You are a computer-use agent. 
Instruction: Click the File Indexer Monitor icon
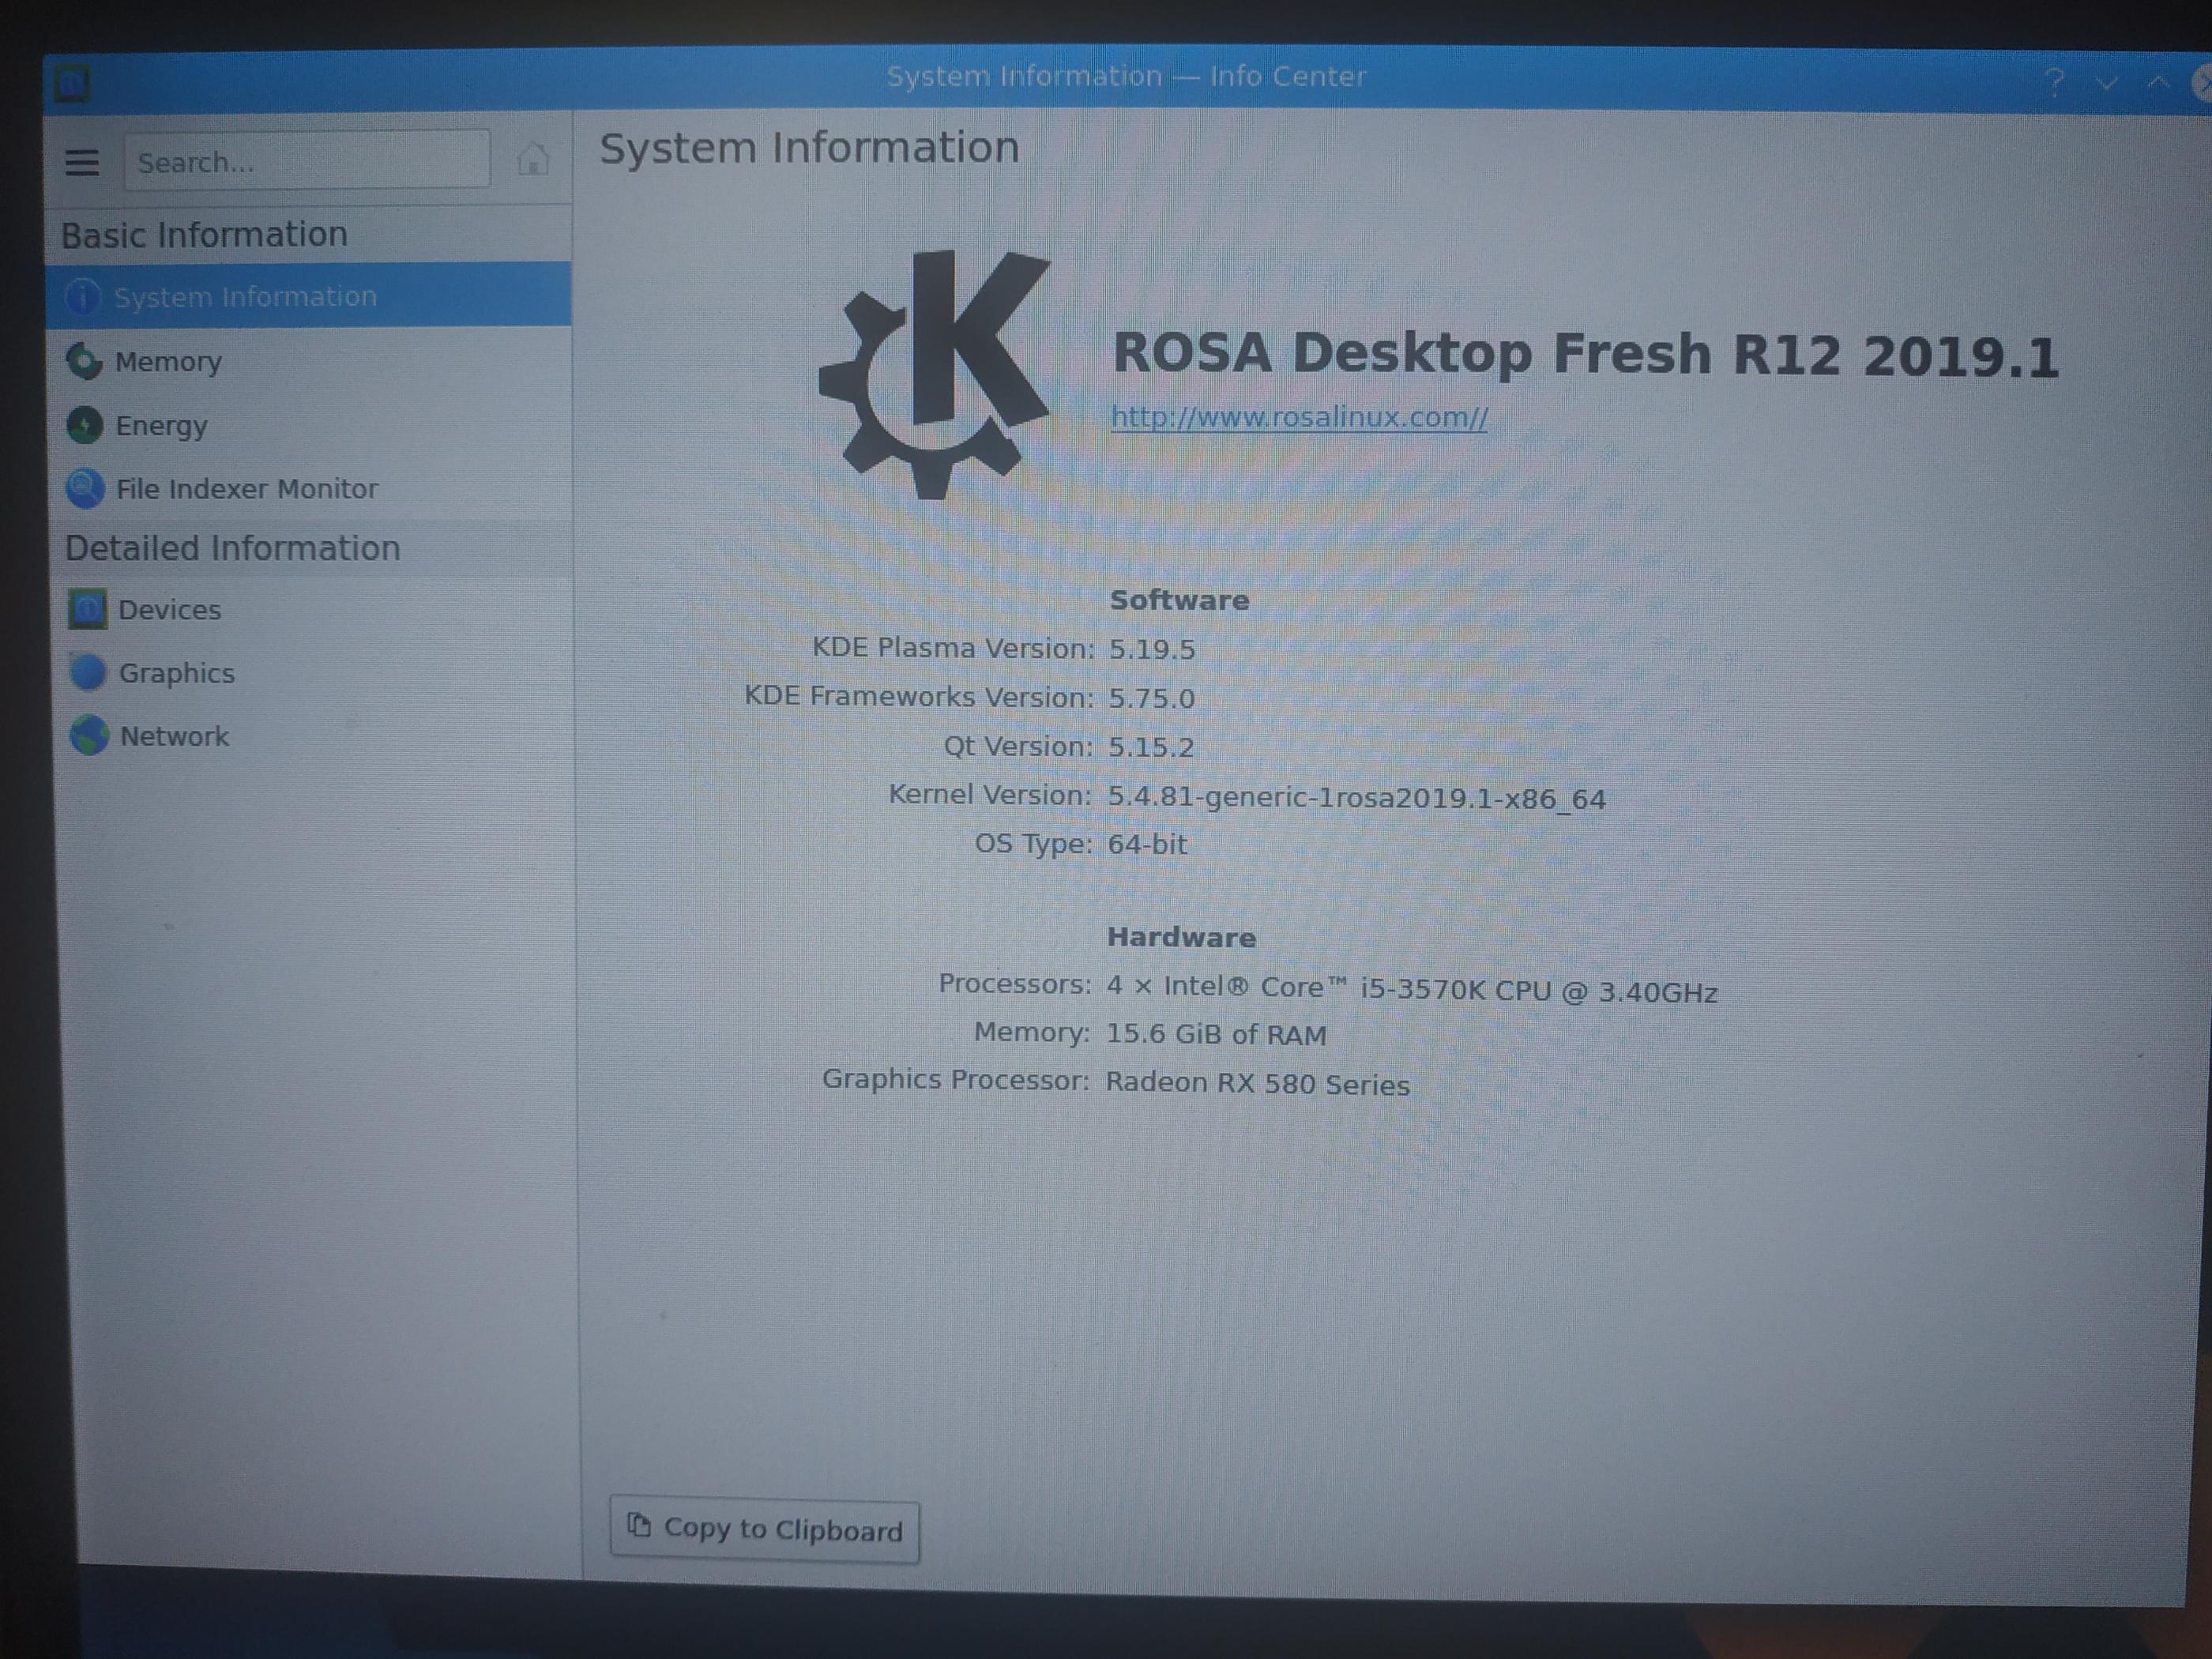point(85,489)
